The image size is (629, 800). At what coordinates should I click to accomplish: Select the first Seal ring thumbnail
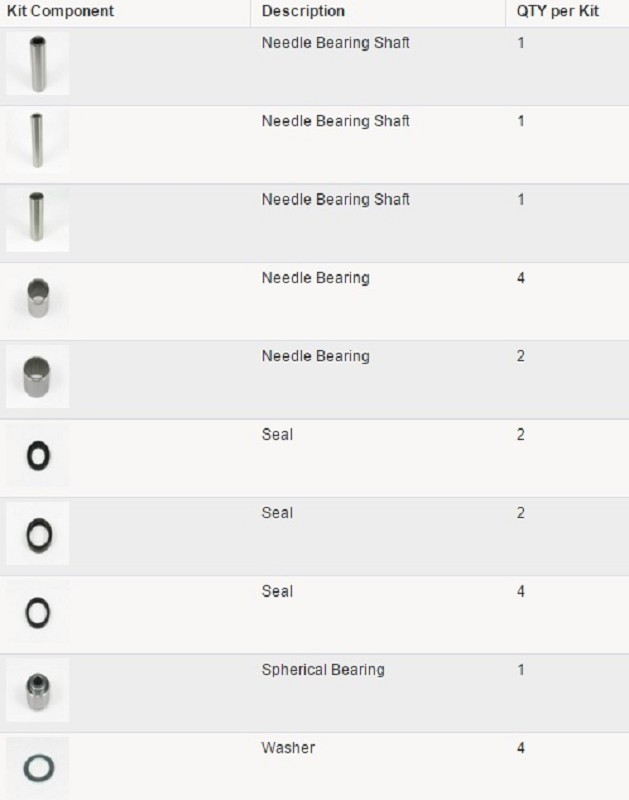pyautogui.click(x=37, y=455)
